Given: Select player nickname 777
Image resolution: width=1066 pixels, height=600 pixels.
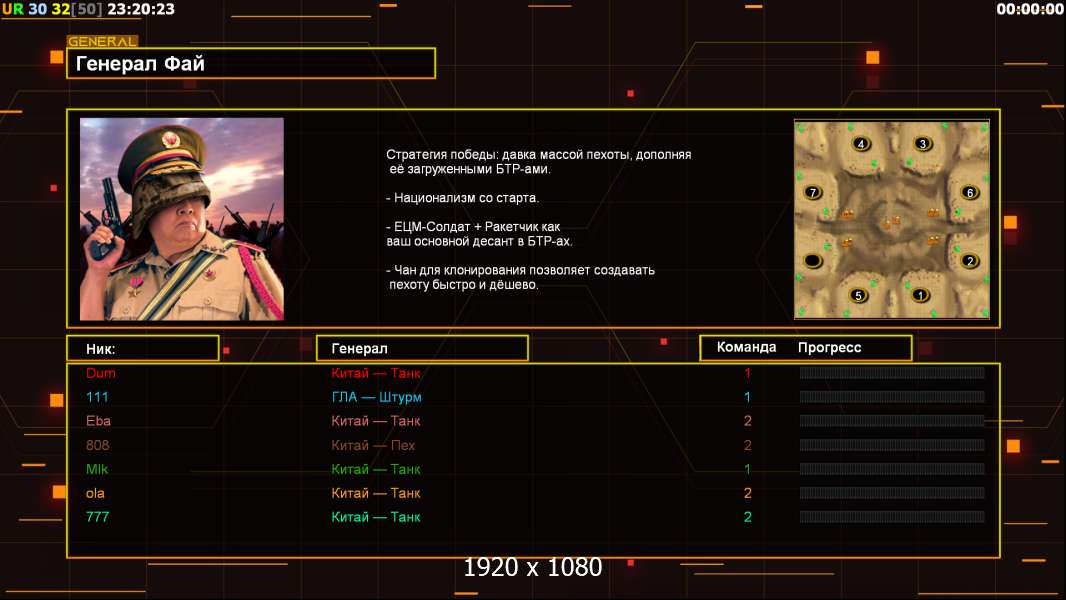Looking at the screenshot, I should pyautogui.click(x=97, y=516).
